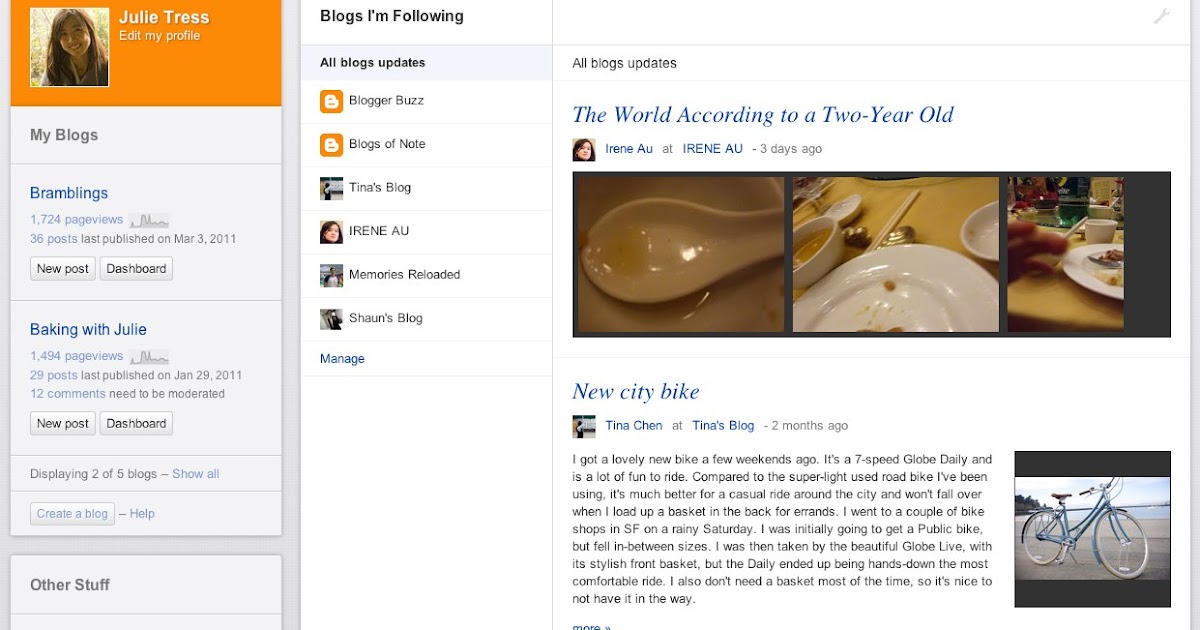This screenshot has height=630, width=1200.
Task: Click the Create a blog button
Action: 72,514
